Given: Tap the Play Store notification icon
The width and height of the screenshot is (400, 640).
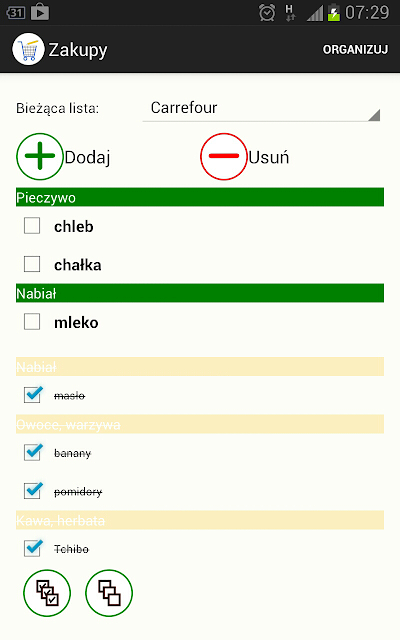Looking at the screenshot, I should (x=40, y=12).
